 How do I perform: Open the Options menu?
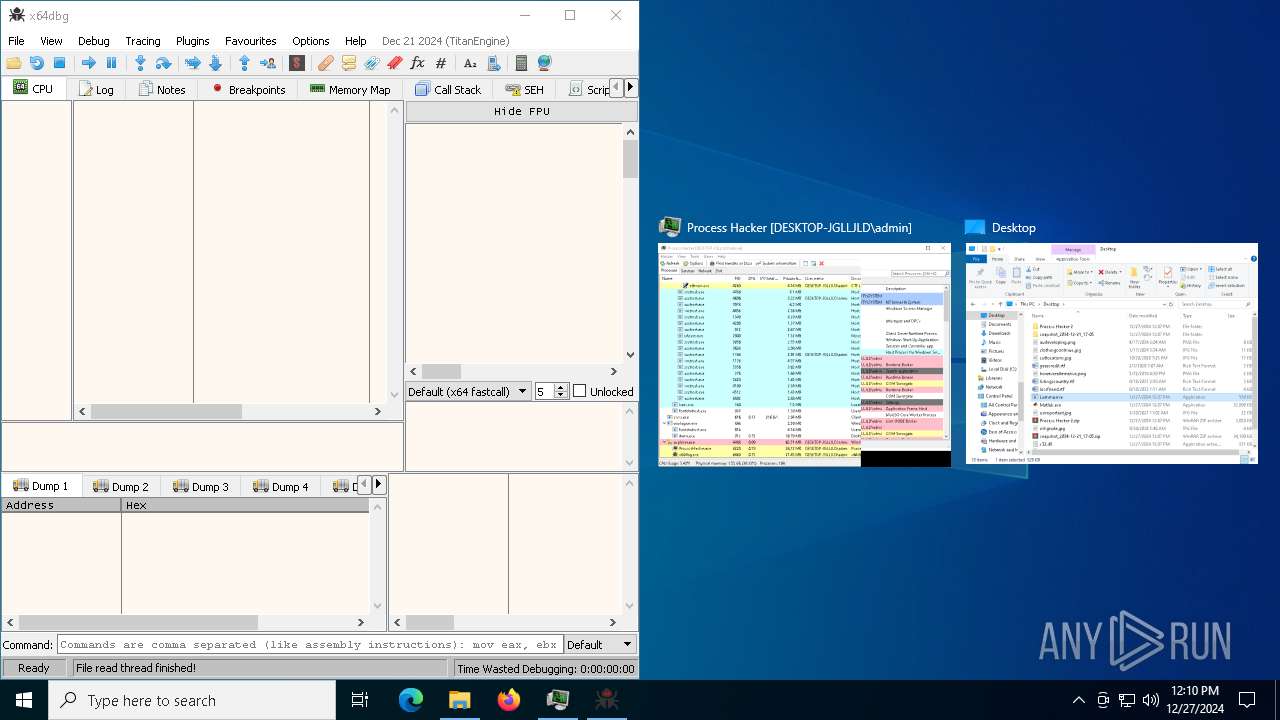point(311,41)
